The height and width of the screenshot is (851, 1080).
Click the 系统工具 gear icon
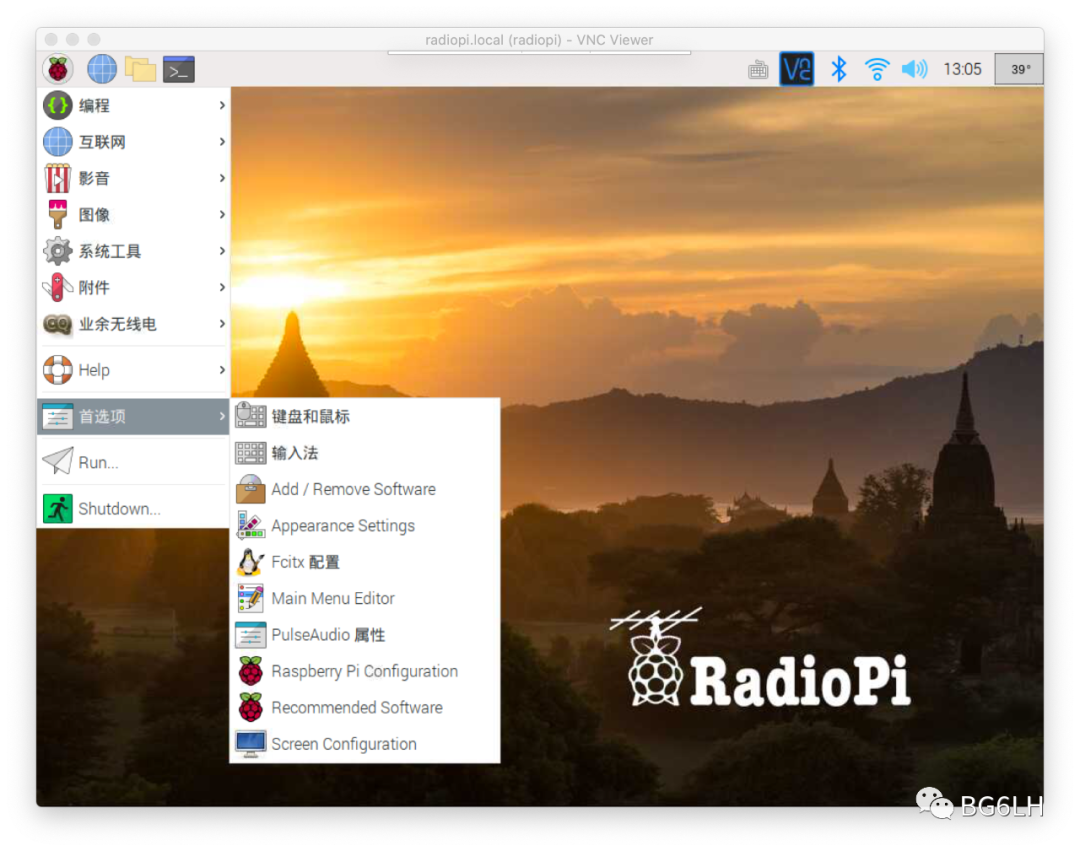[58, 251]
